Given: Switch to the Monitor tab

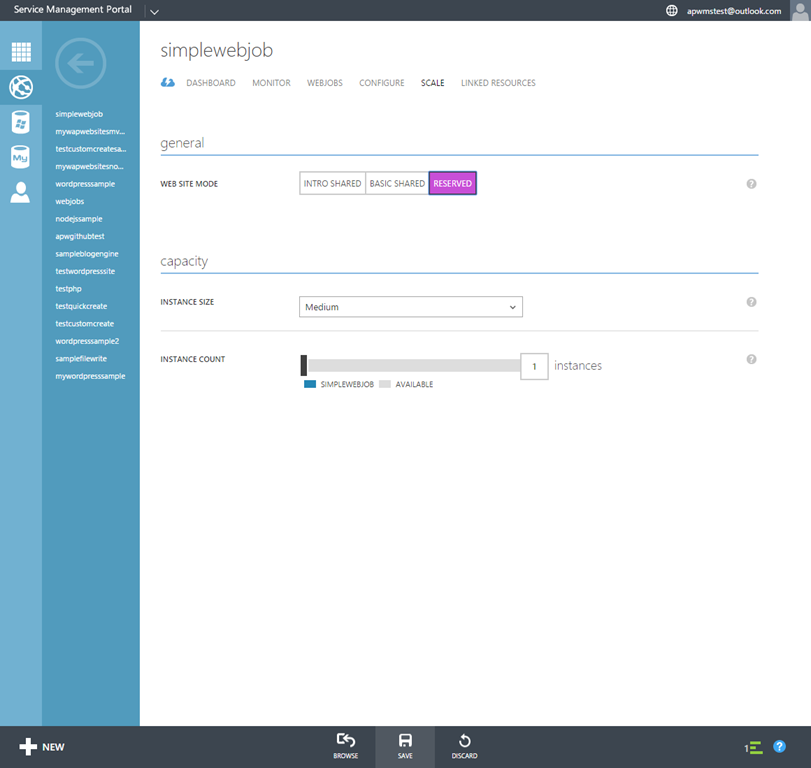Looking at the screenshot, I should (x=272, y=83).
